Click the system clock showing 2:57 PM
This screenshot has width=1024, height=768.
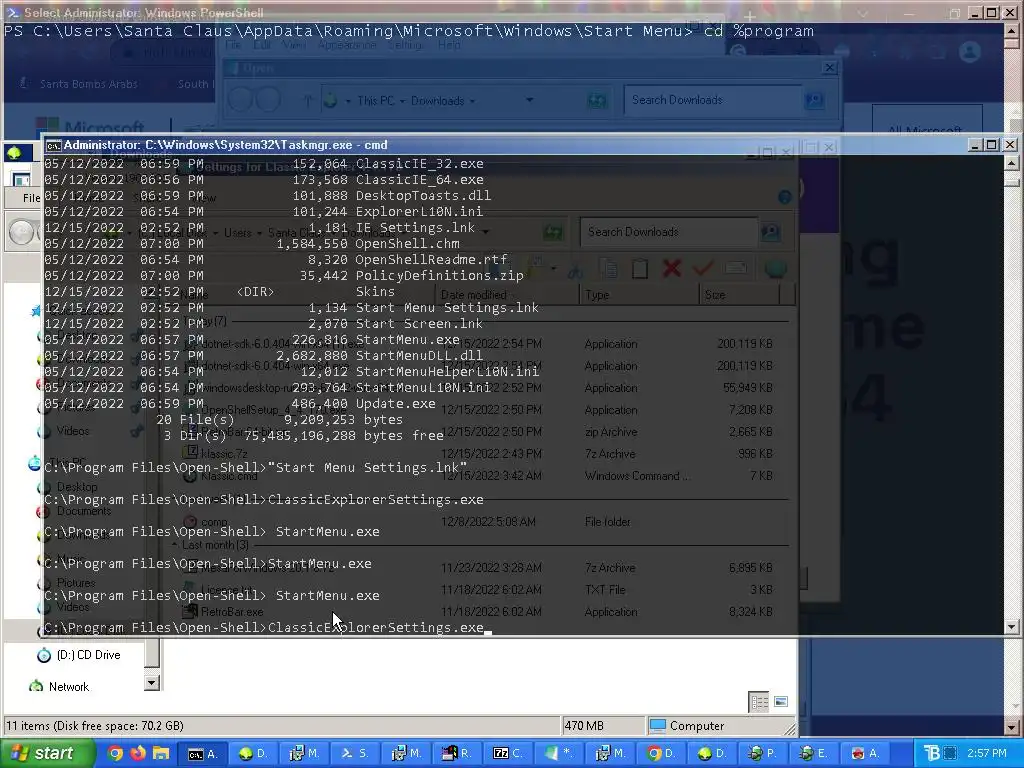pyautogui.click(x=986, y=754)
